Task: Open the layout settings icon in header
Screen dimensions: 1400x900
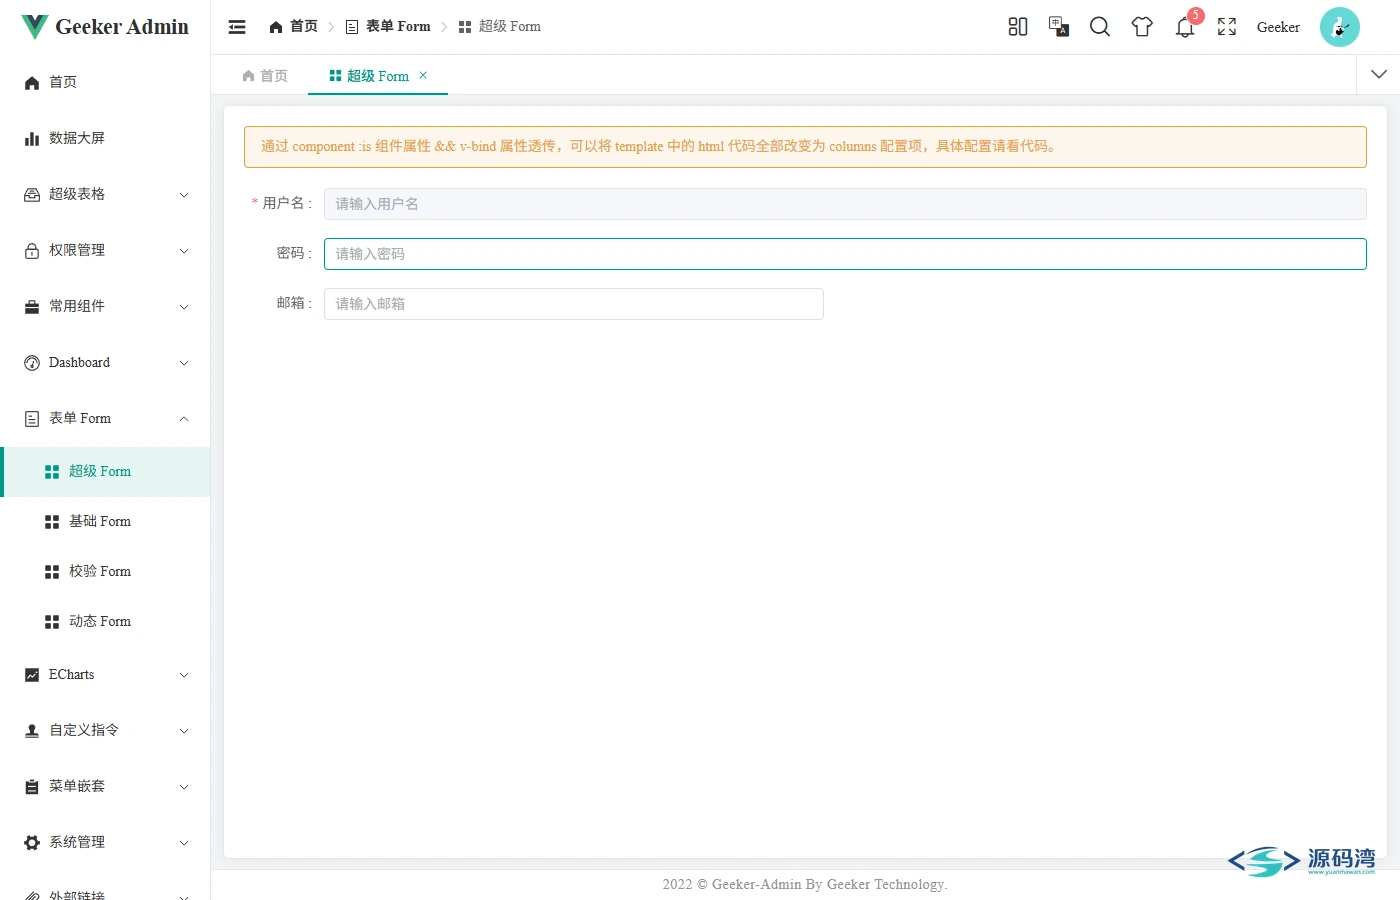Action: 1018,27
